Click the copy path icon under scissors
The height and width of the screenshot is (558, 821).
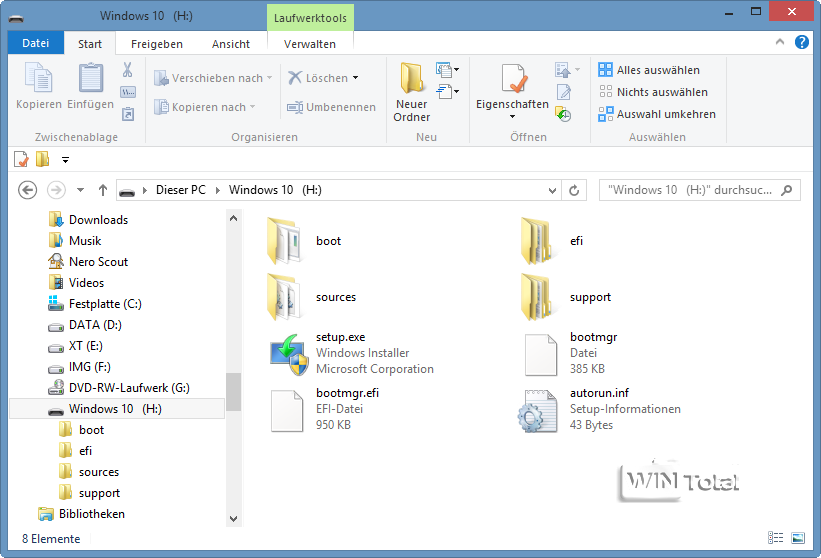coord(128,92)
